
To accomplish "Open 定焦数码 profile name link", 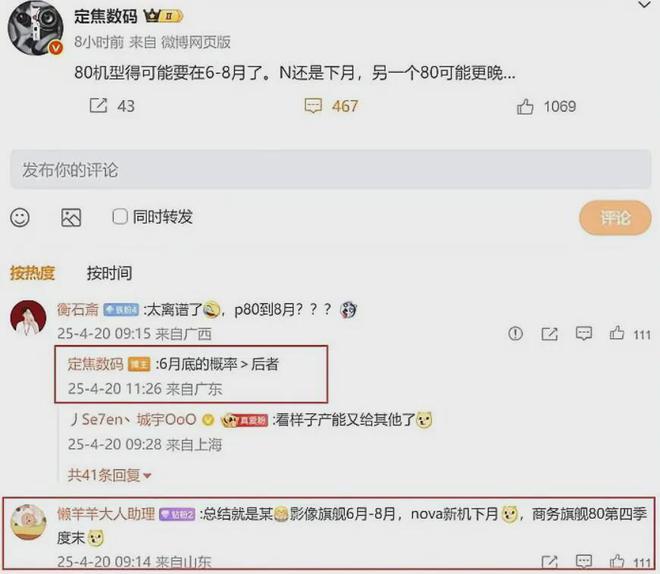I will coord(106,16).
